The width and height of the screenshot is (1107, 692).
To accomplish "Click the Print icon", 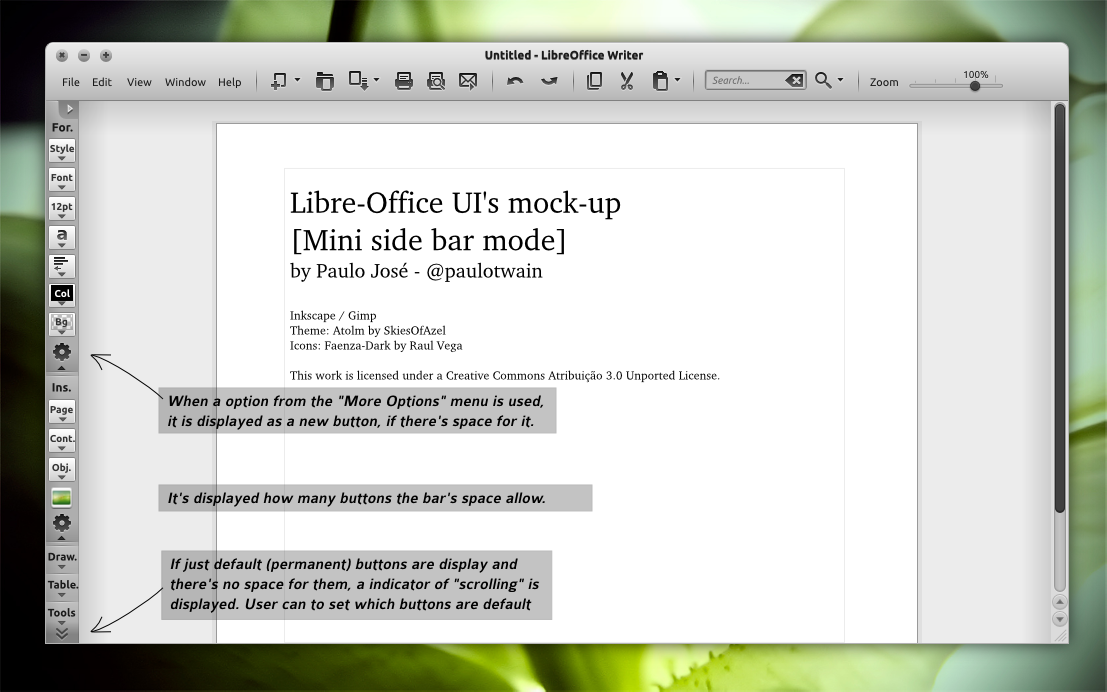I will [404, 81].
